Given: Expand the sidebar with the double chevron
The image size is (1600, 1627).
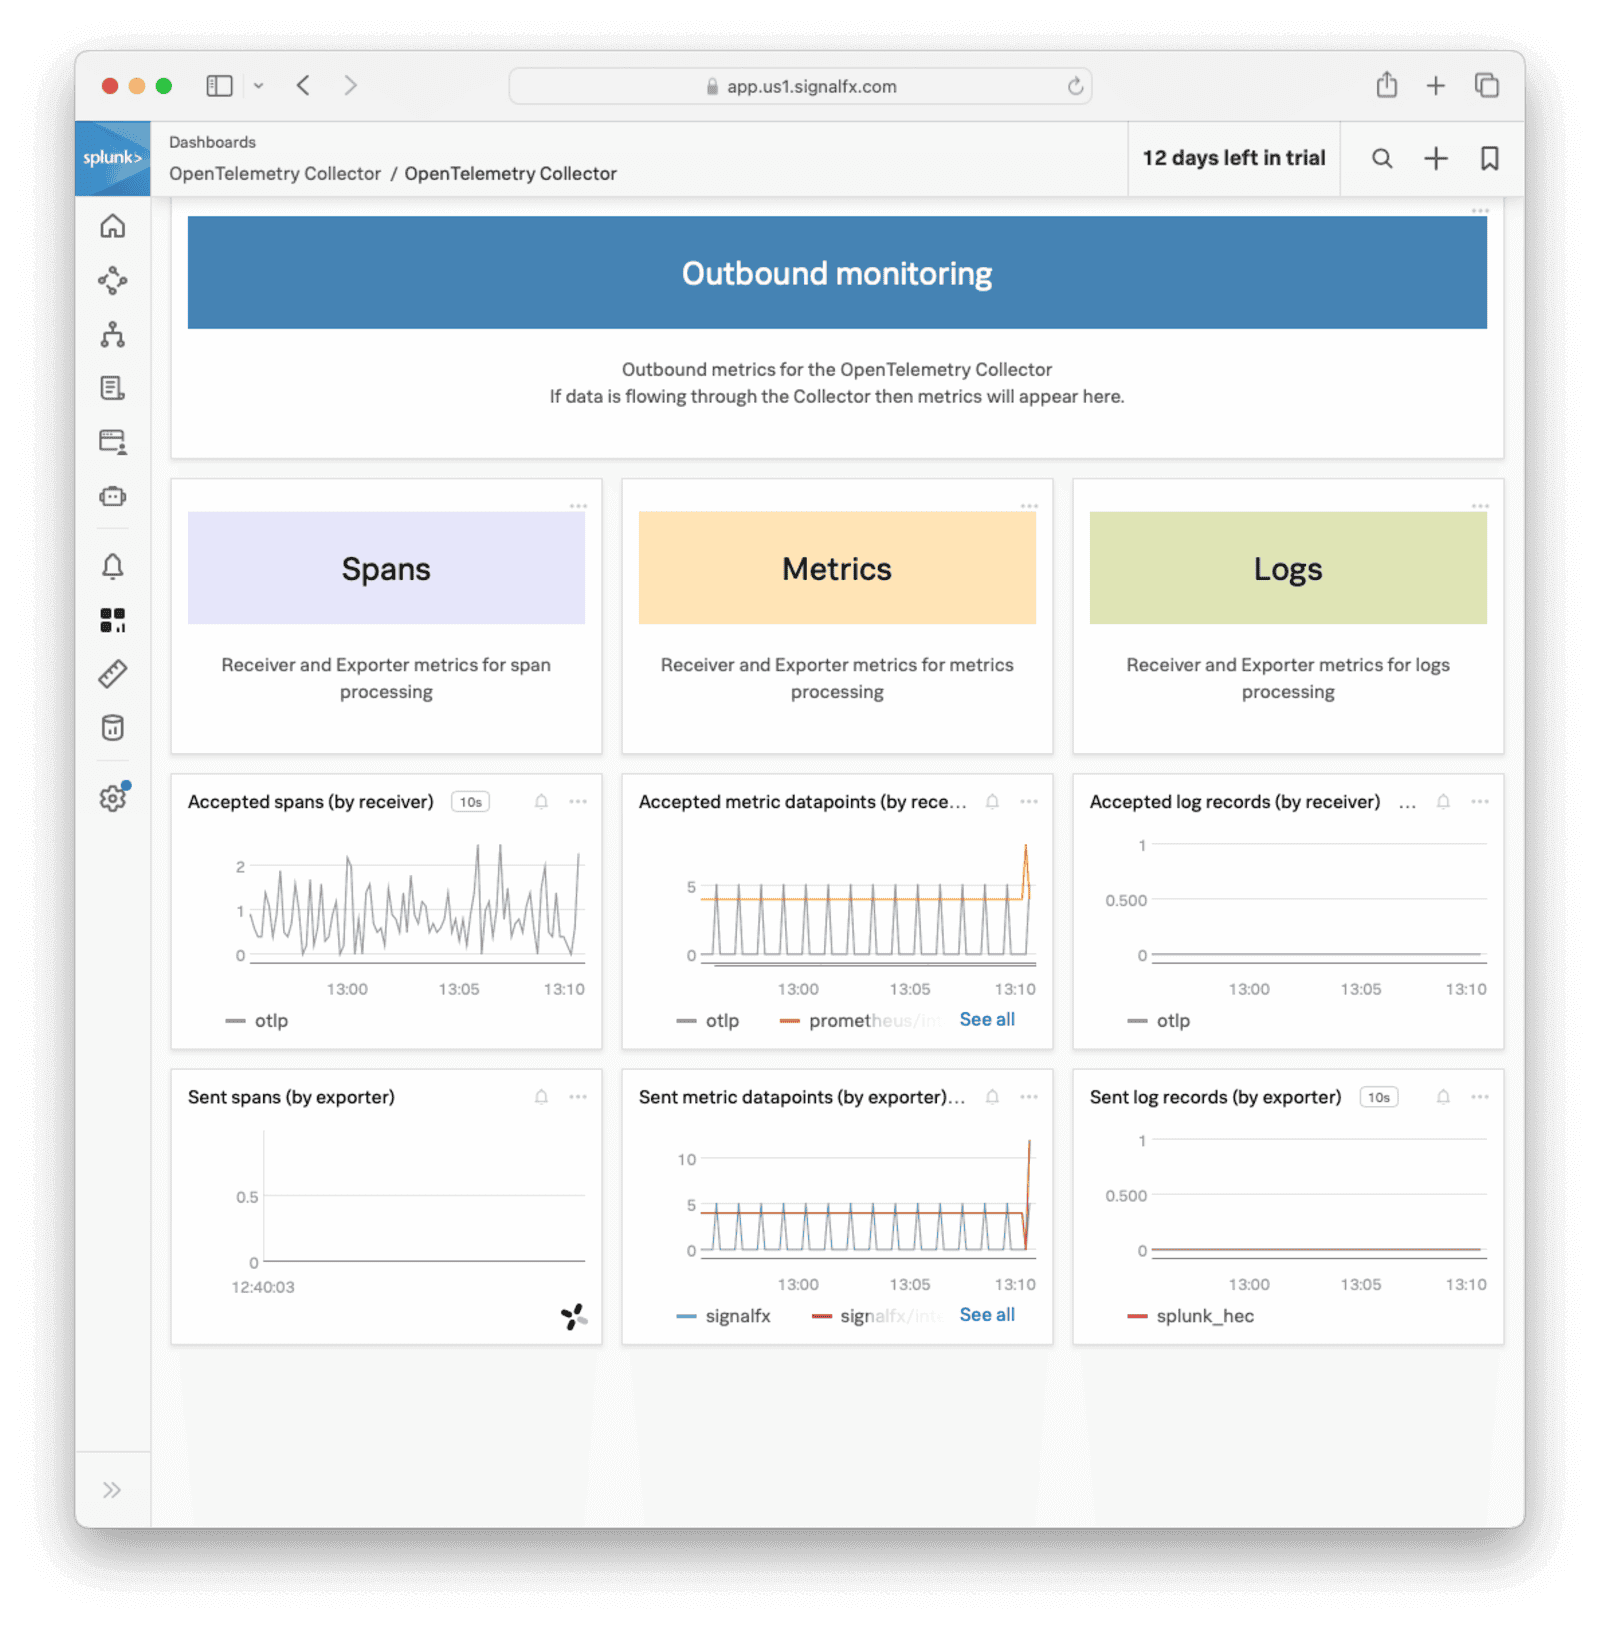Looking at the screenshot, I should pos(112,1490).
